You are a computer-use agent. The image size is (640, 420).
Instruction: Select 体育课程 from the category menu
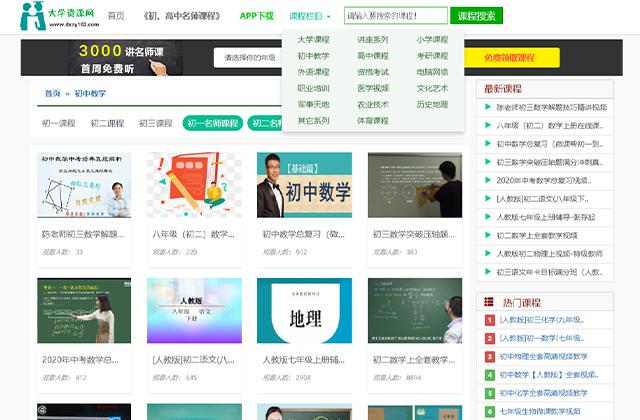(372, 121)
